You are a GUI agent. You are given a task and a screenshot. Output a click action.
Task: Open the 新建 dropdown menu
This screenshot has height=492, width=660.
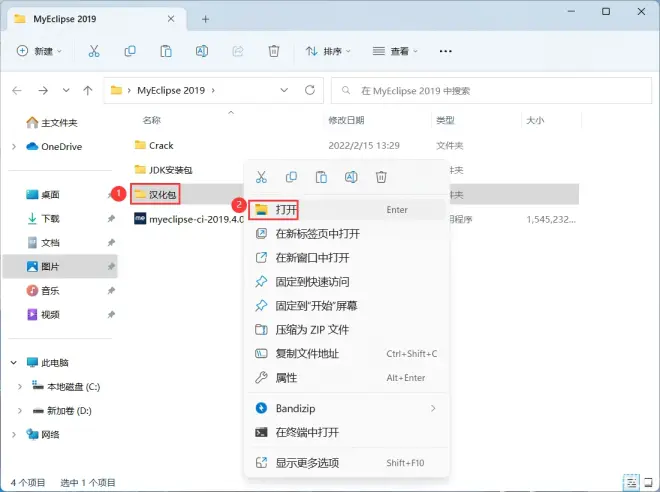pyautogui.click(x=39, y=51)
